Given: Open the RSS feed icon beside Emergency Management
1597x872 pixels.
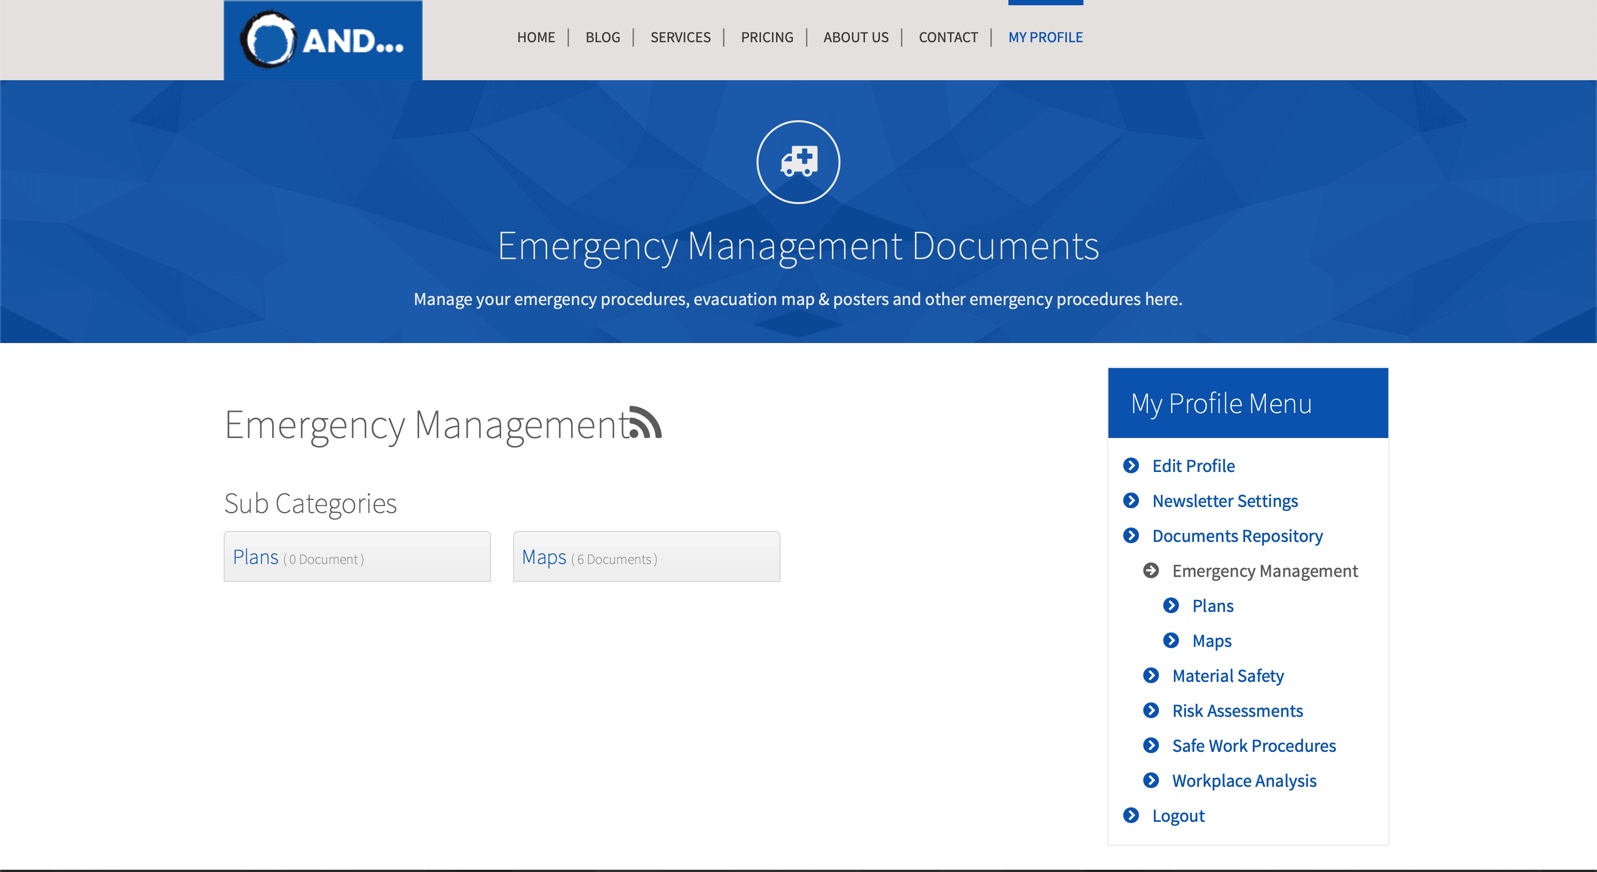Looking at the screenshot, I should (x=646, y=423).
